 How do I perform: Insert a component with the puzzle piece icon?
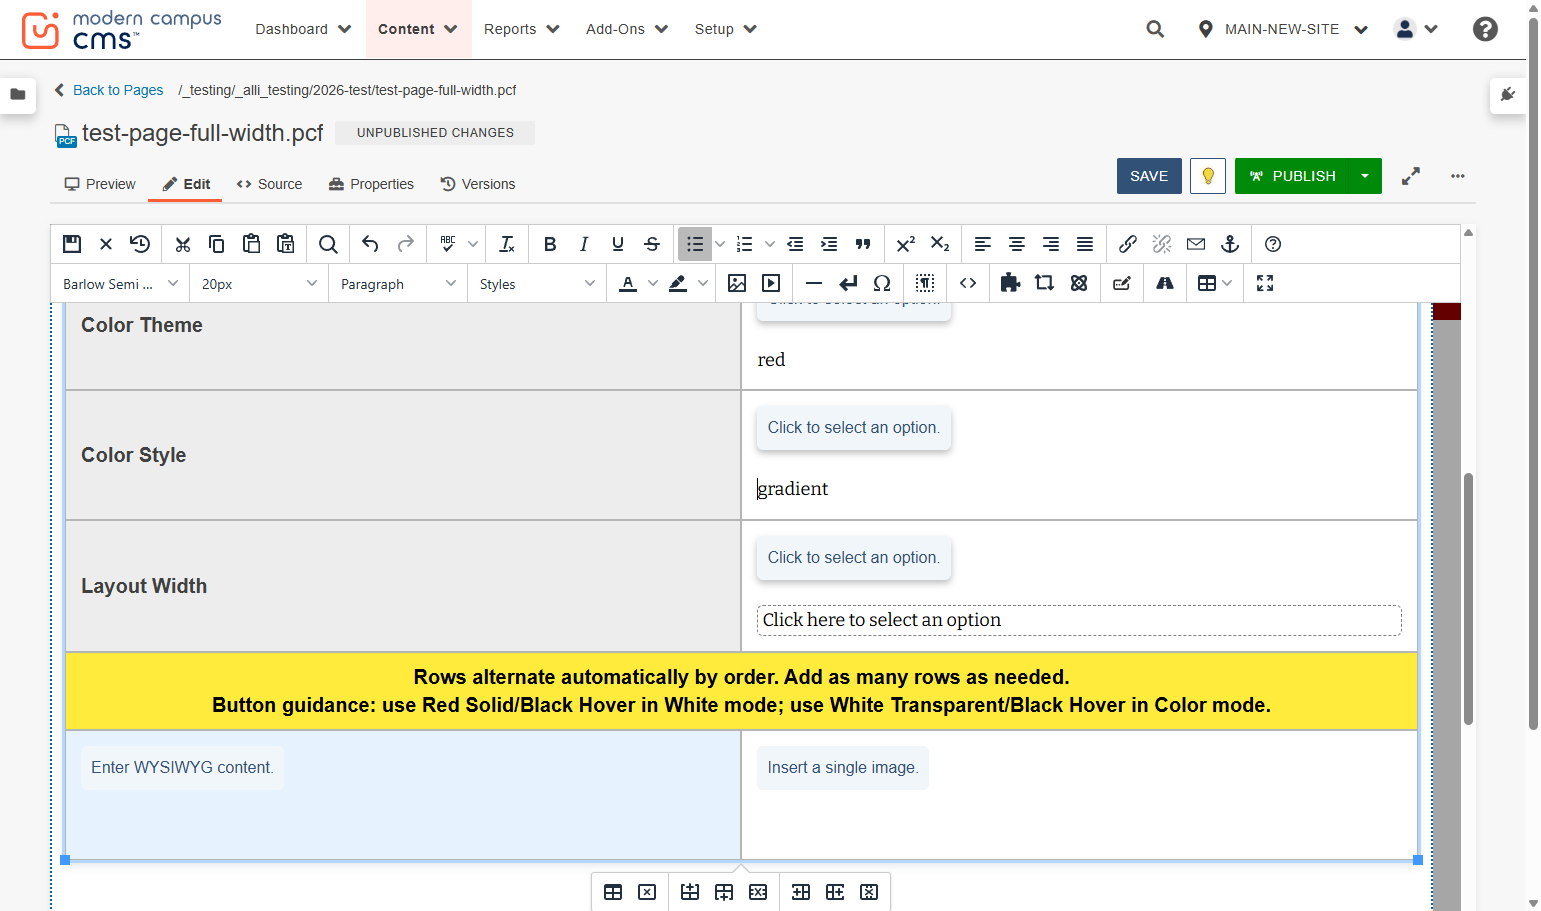(1010, 283)
